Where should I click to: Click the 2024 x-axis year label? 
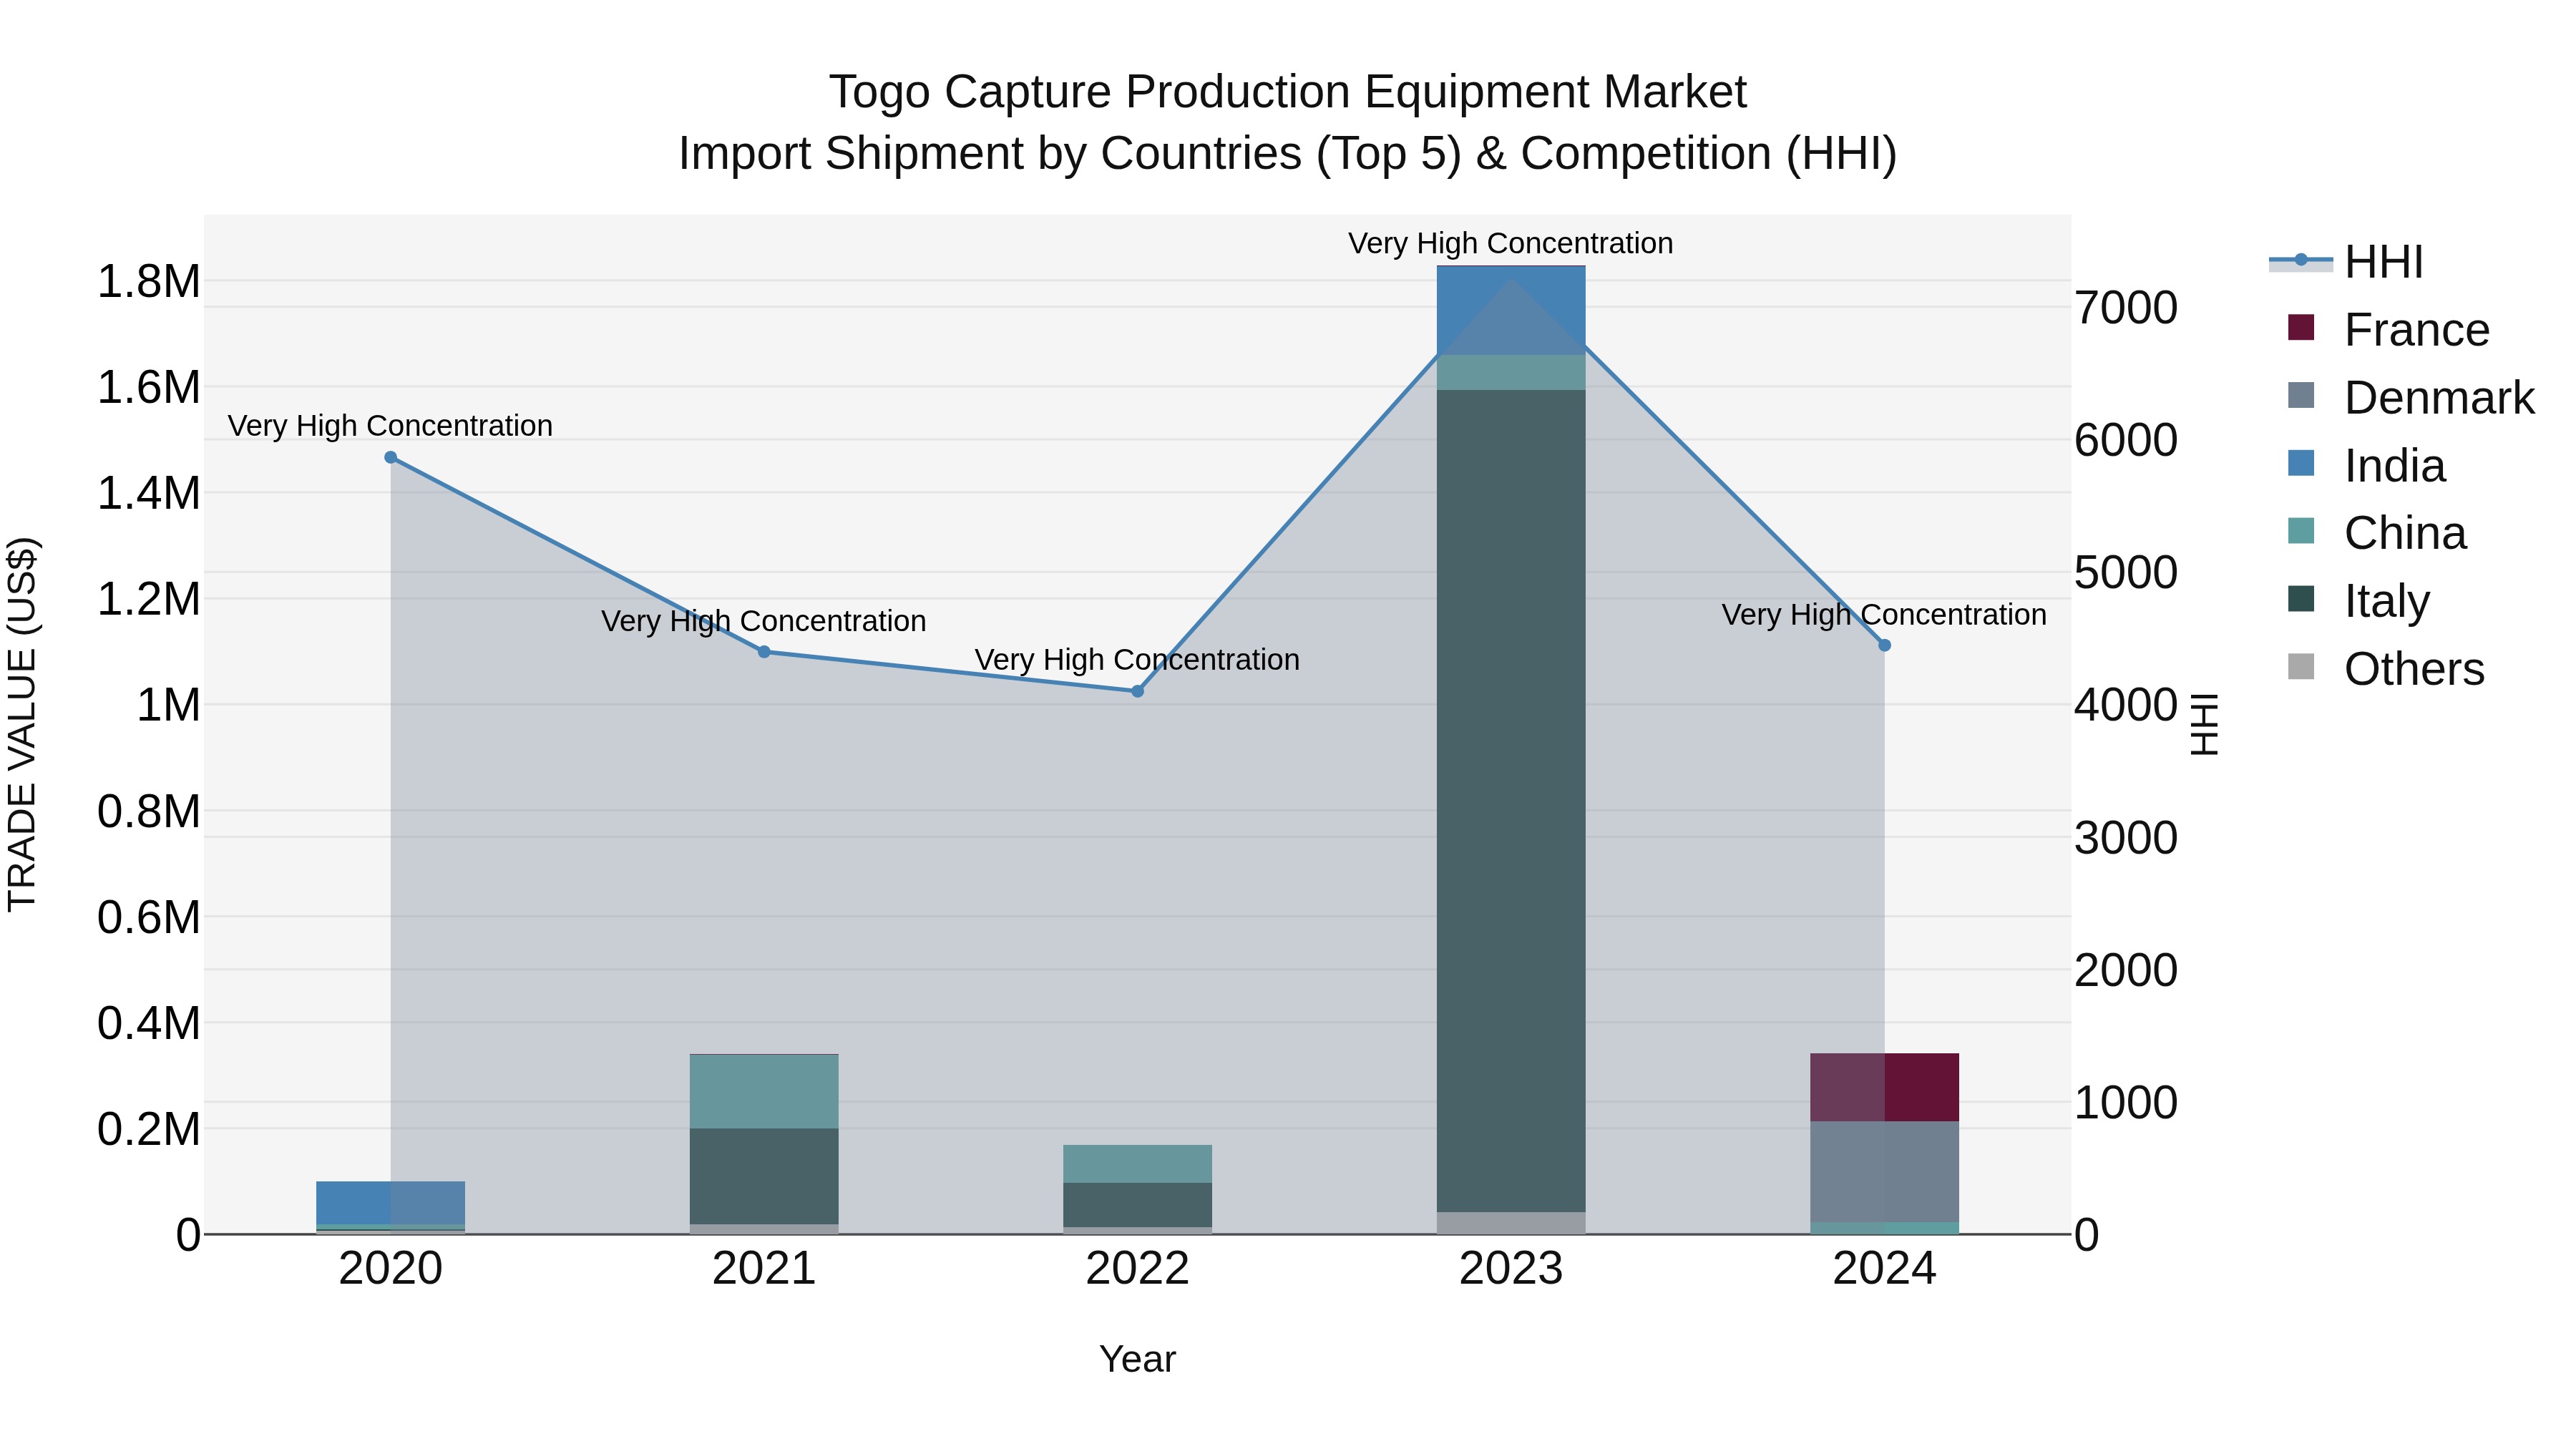1884,1269
